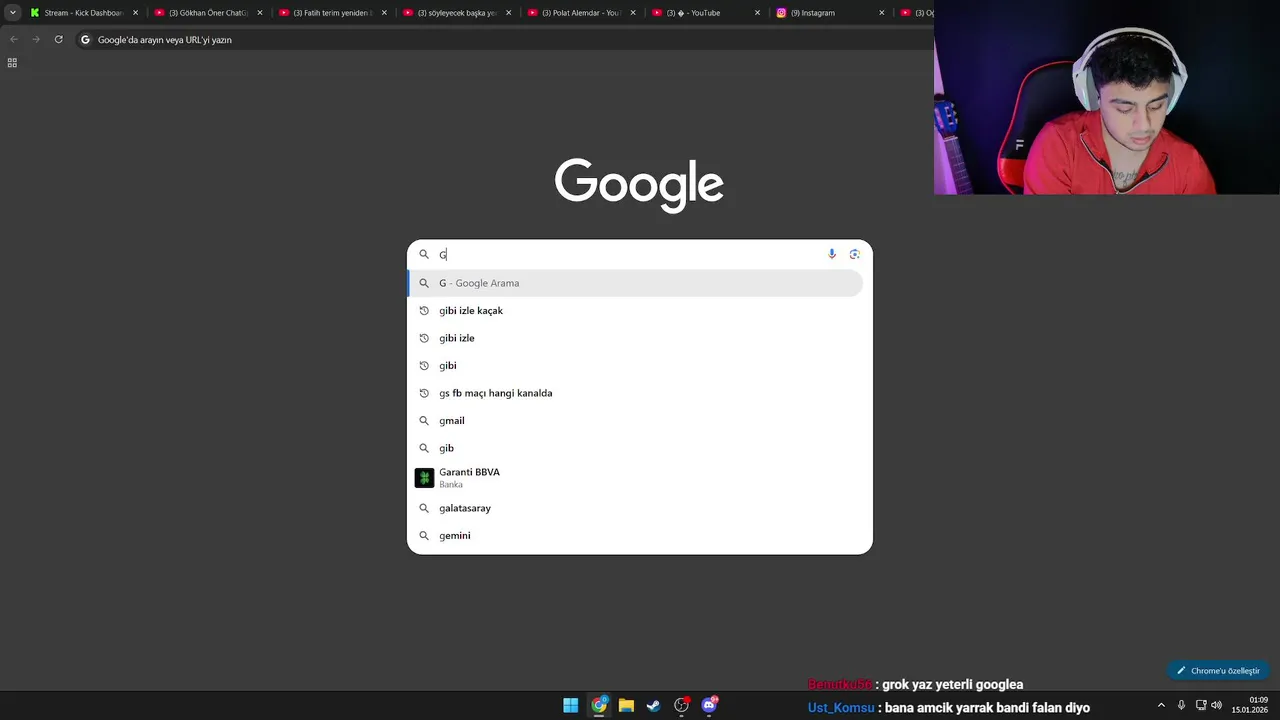Click the browser Back arrow

[x=14, y=39]
